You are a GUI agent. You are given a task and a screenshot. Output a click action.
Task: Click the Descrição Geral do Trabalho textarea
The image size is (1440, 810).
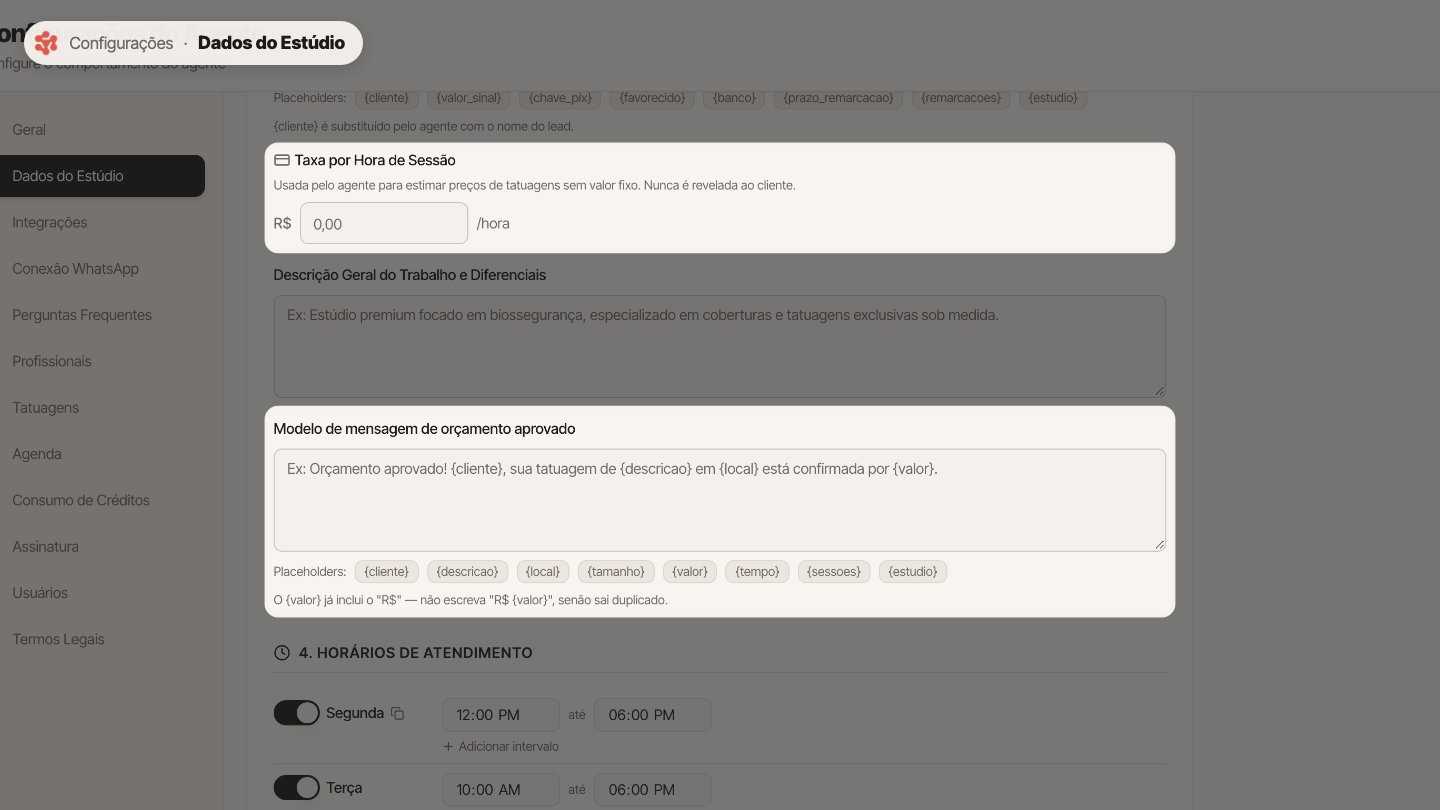pyautogui.click(x=720, y=346)
